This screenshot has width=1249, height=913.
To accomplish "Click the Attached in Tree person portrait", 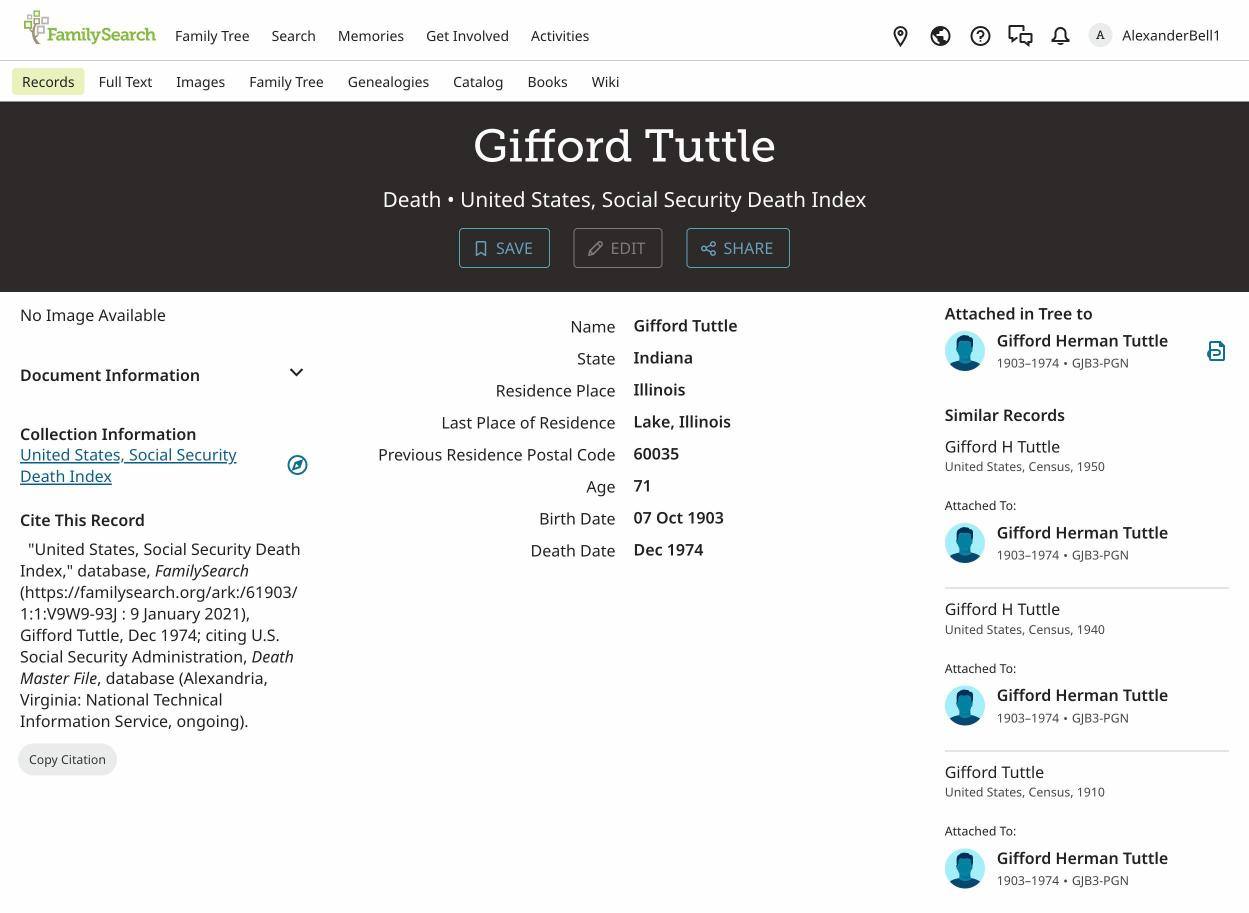I will (x=965, y=351).
